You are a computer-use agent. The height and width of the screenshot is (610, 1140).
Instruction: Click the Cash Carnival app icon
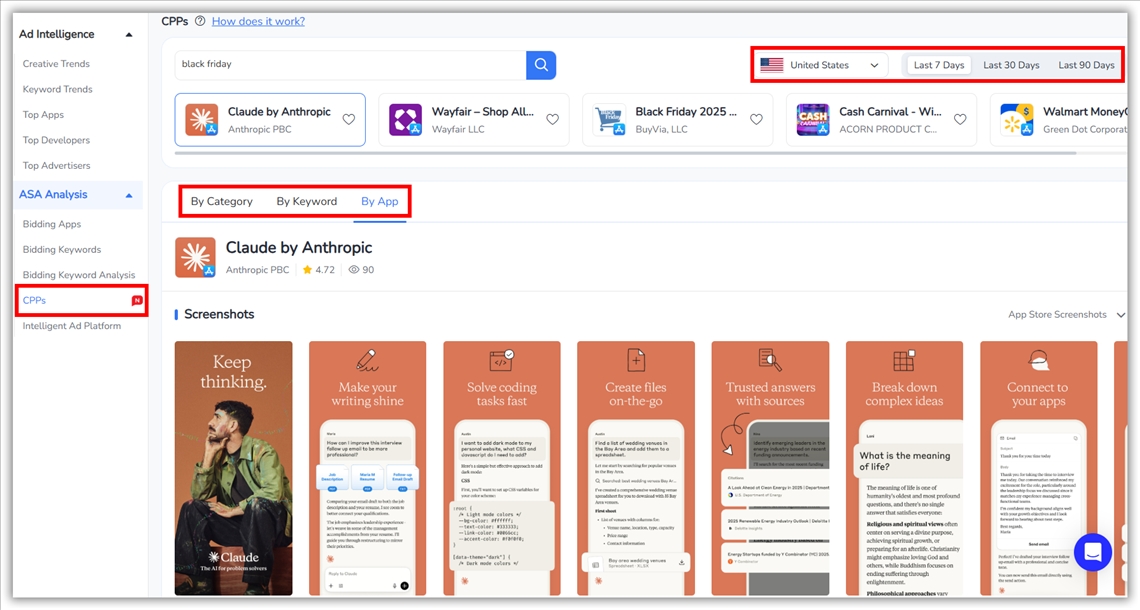point(813,120)
